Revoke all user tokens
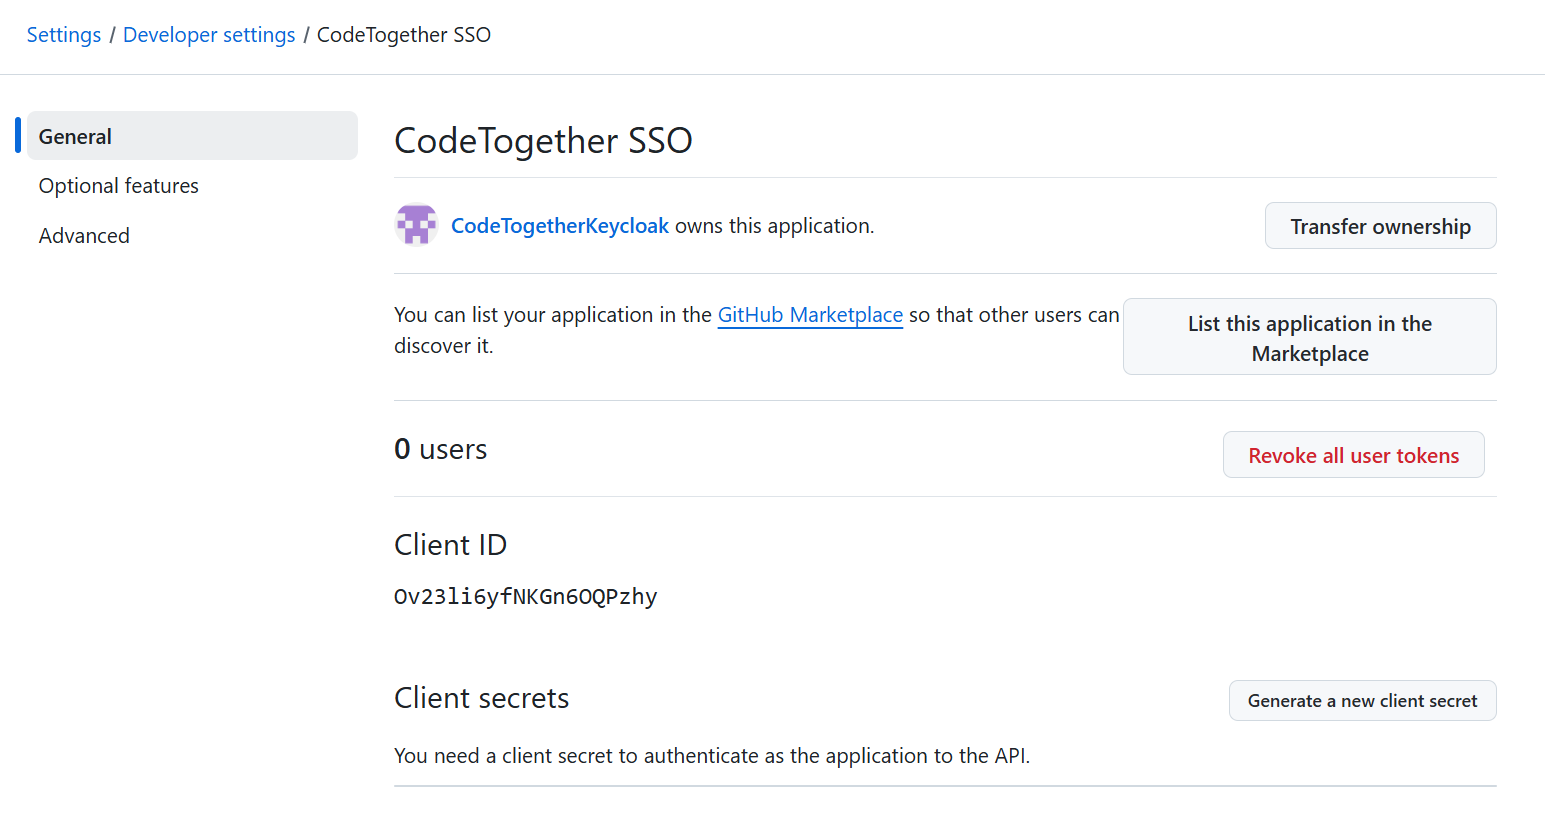This screenshot has height=815, width=1545. tap(1353, 455)
